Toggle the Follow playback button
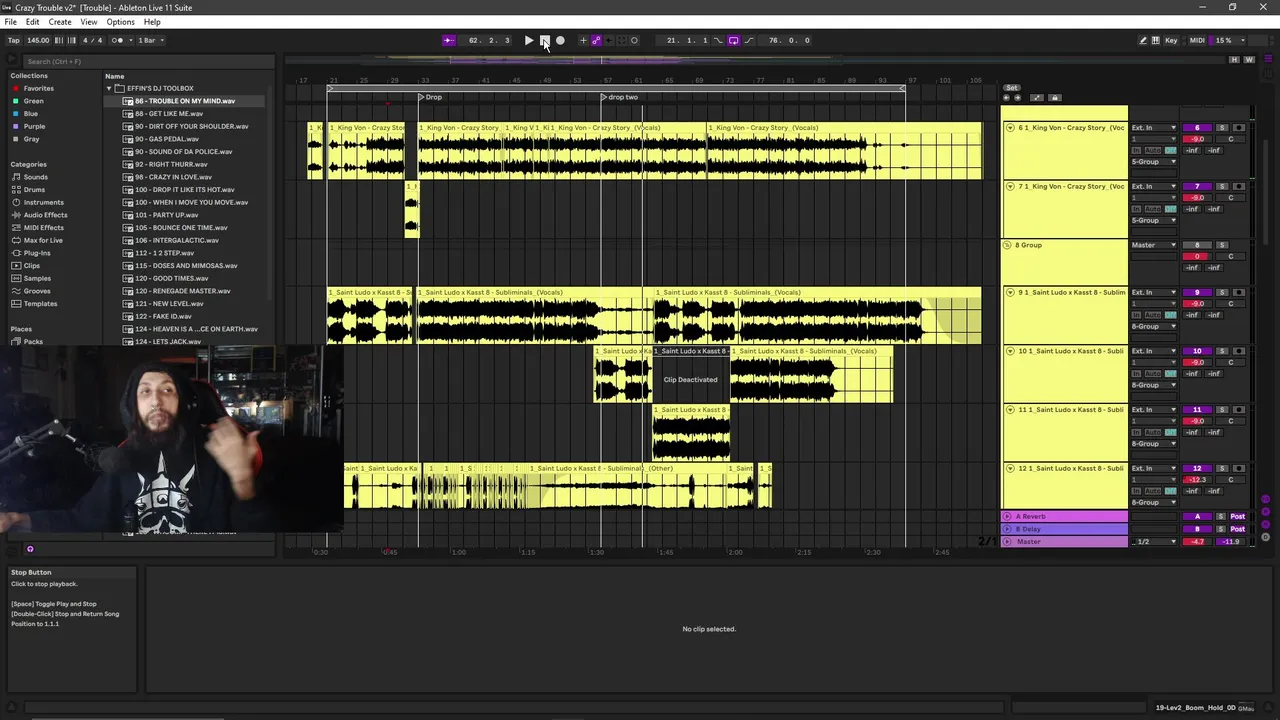Screen dimensions: 1280x720 coord(448,40)
